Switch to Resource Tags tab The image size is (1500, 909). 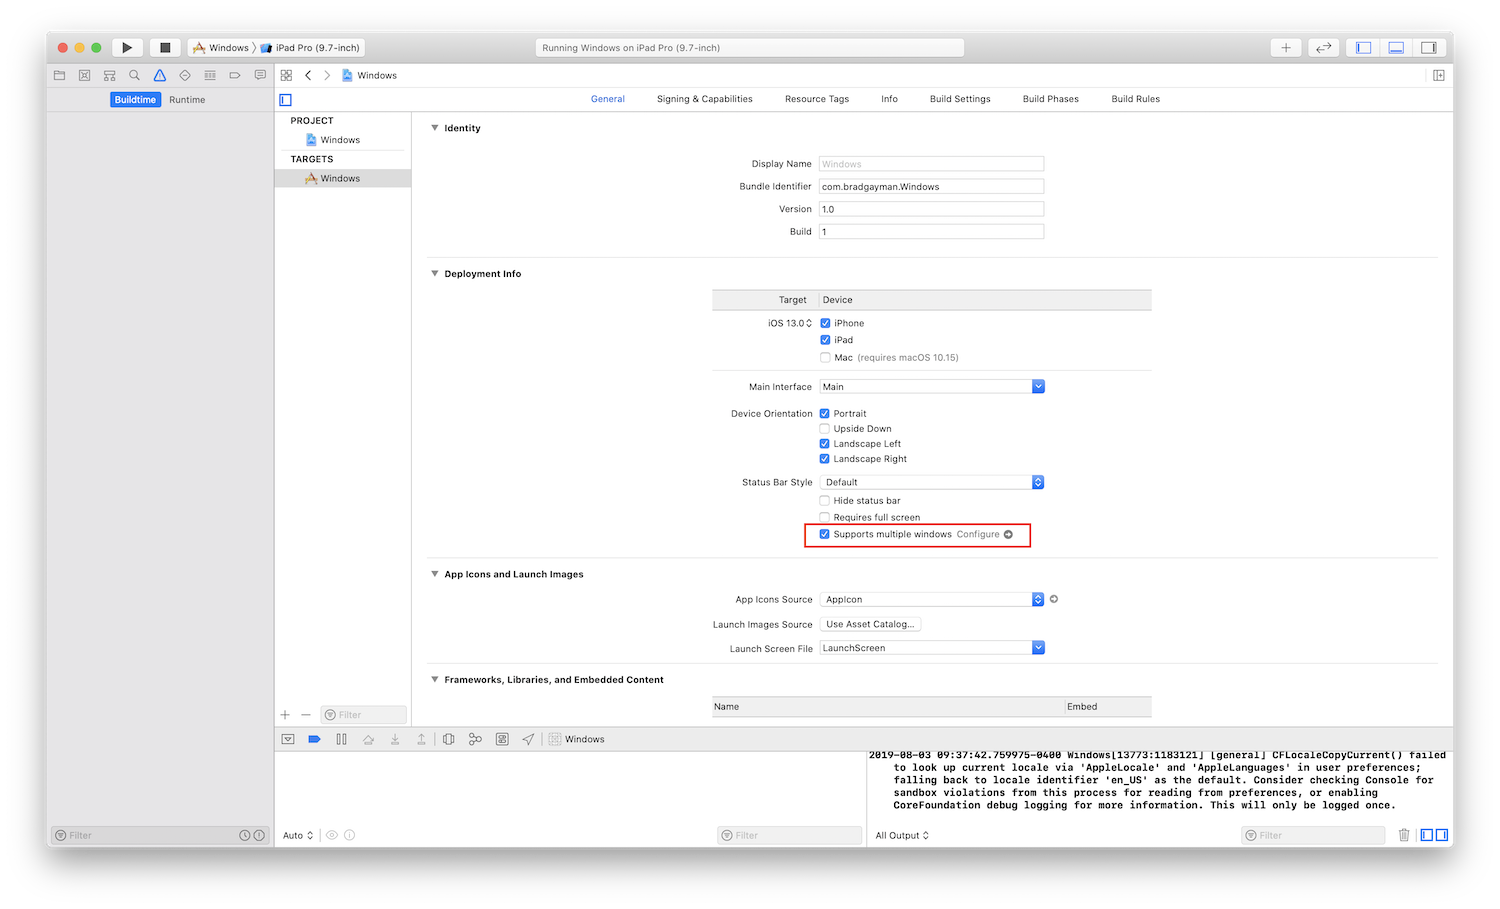[817, 99]
